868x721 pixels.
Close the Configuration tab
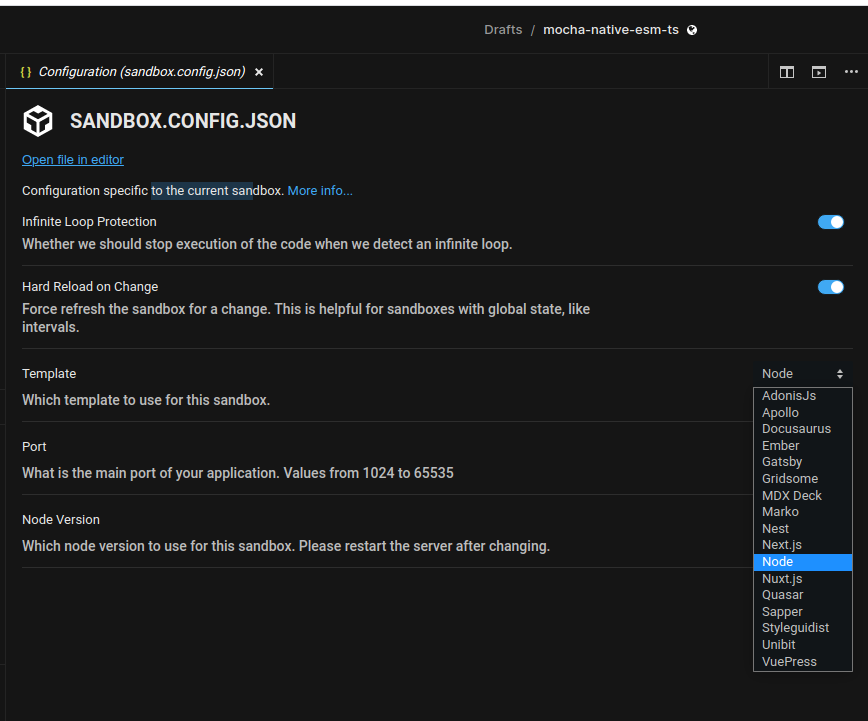[x=259, y=72]
